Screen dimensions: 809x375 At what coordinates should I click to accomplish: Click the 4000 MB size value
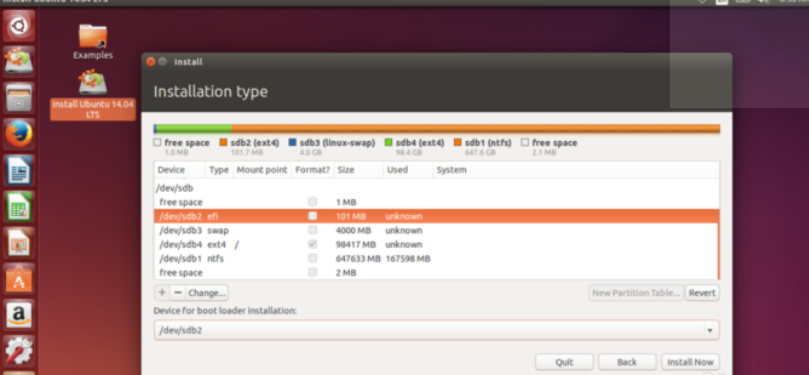coord(353,231)
